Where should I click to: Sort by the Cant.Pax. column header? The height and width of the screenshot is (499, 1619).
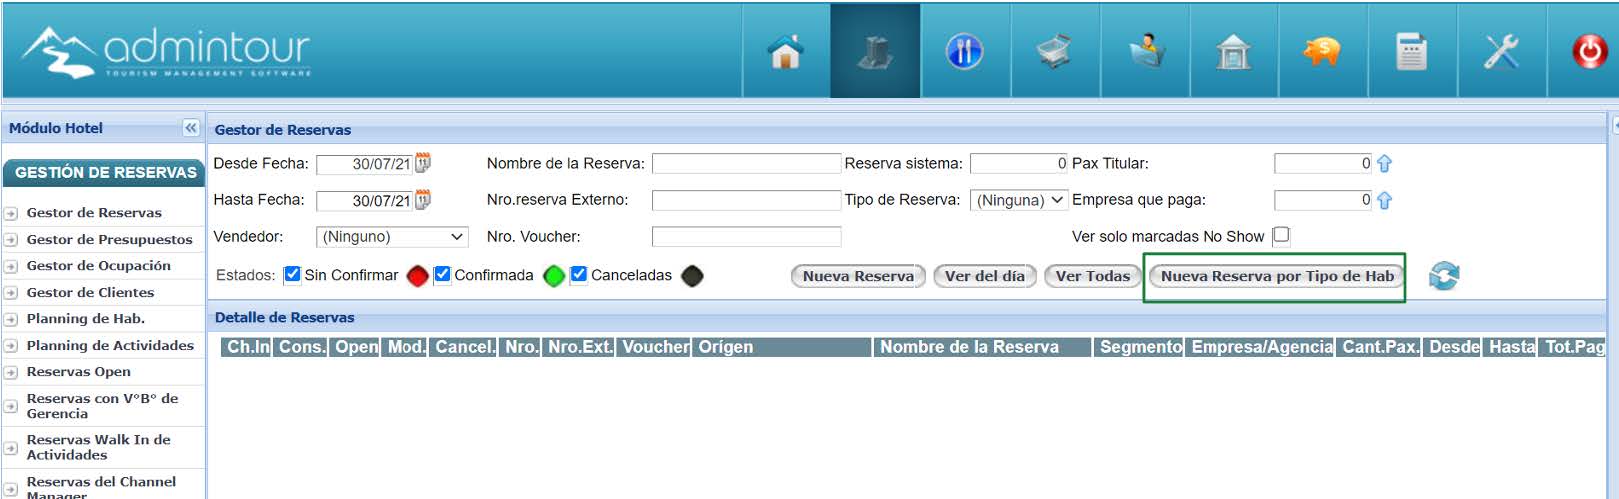tap(1380, 347)
